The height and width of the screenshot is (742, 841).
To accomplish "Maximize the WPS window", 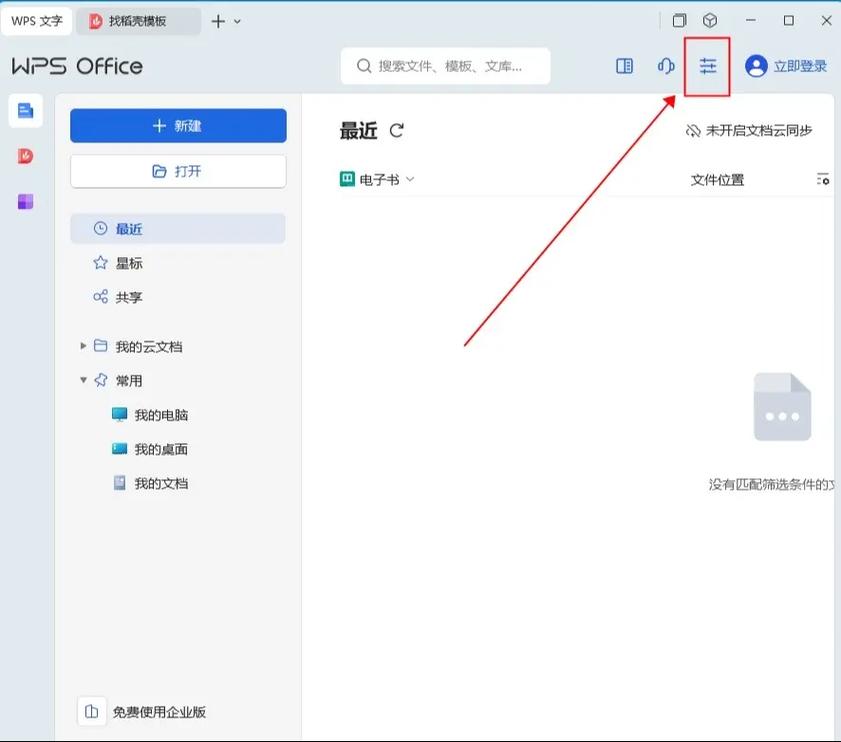I will [x=788, y=20].
